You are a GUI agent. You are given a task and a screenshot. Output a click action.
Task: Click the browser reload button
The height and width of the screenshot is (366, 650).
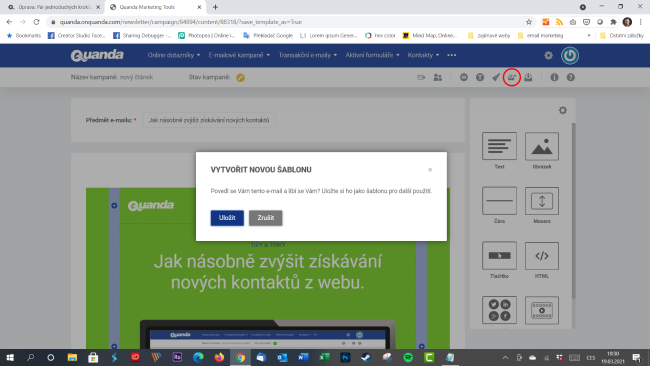click(x=36, y=22)
